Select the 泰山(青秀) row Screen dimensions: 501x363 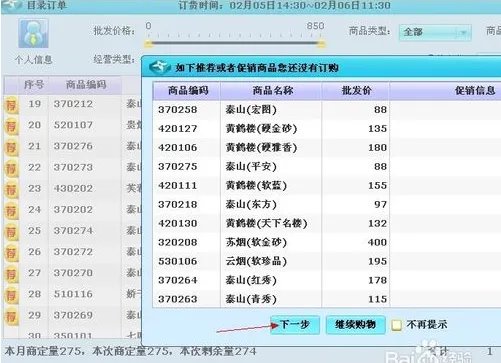[x=327, y=299]
